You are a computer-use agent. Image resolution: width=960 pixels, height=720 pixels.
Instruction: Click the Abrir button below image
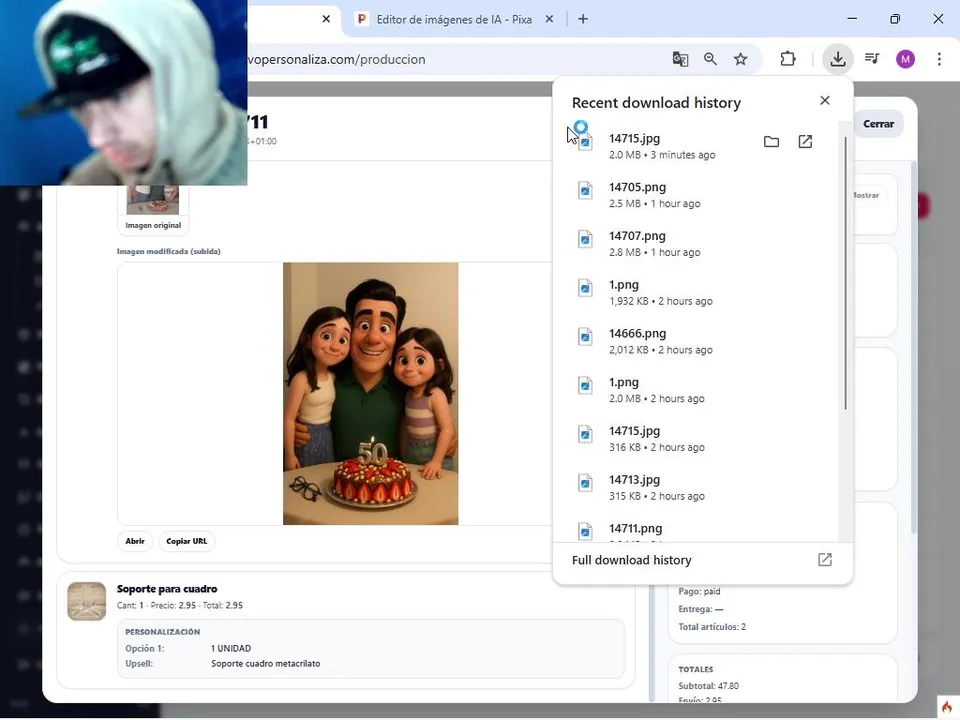[x=135, y=541]
